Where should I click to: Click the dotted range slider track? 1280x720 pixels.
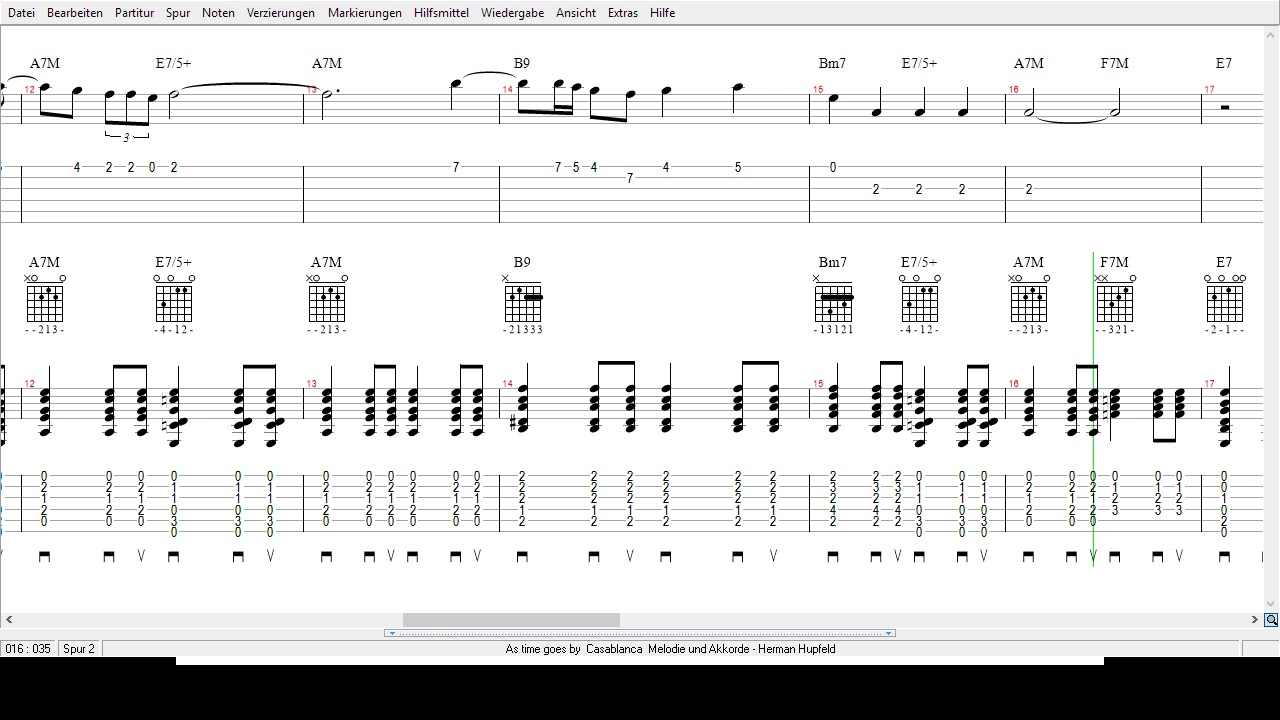[640, 633]
